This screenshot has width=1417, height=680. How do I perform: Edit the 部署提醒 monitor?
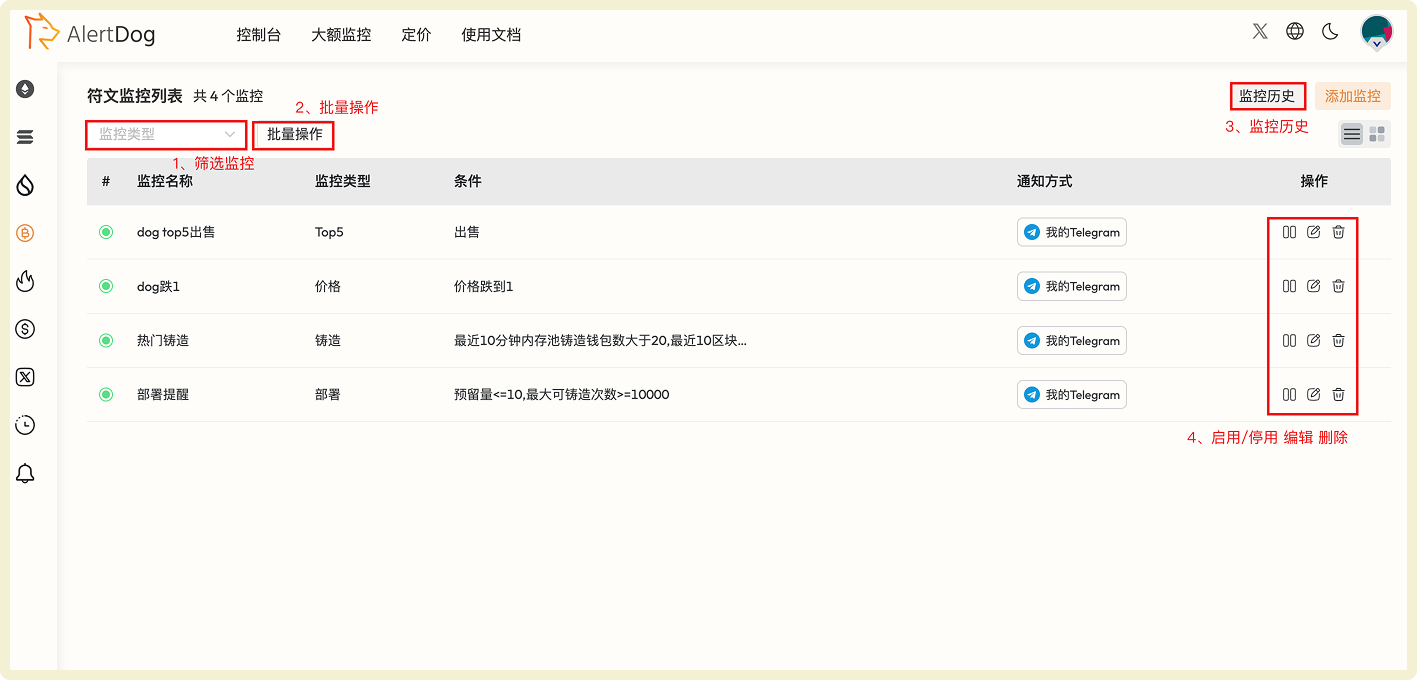pyautogui.click(x=1313, y=394)
